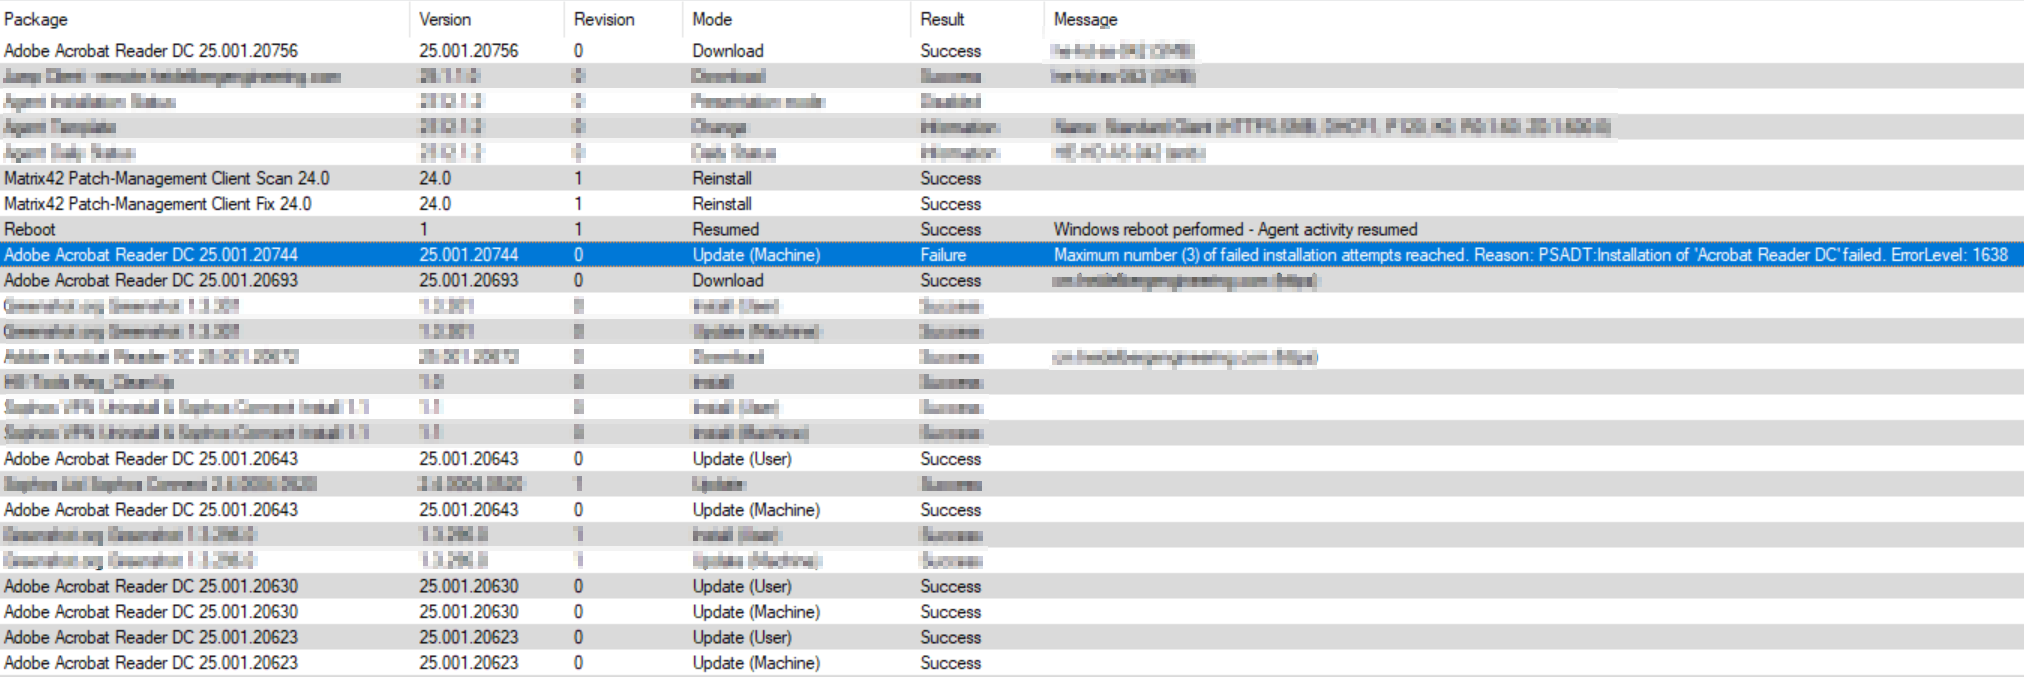Select Matrix42 Patch-Management Client Scan 24.0 row
The width and height of the screenshot is (2024, 677).
[166, 178]
